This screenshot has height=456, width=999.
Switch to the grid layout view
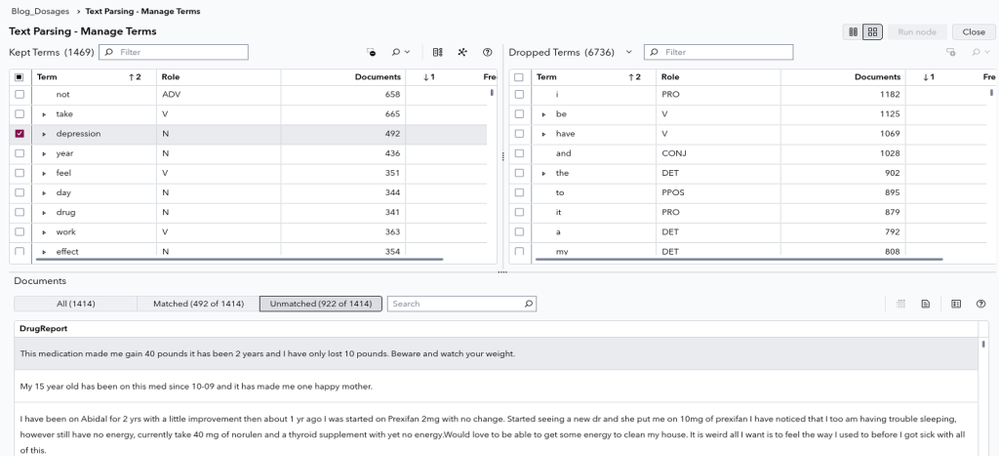click(873, 32)
